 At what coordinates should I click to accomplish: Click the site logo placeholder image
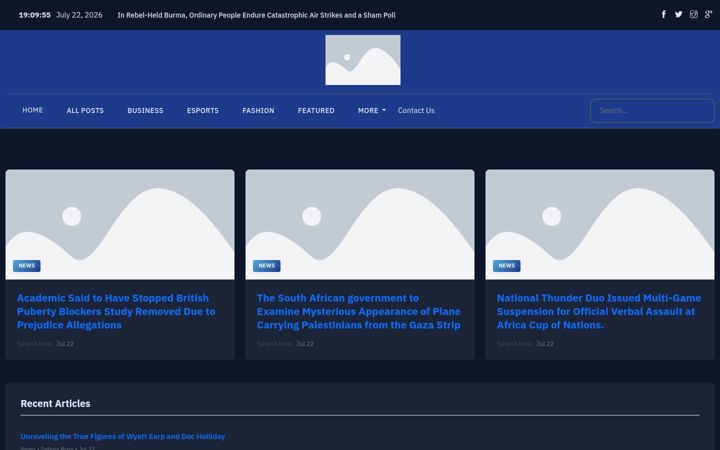pos(363,60)
